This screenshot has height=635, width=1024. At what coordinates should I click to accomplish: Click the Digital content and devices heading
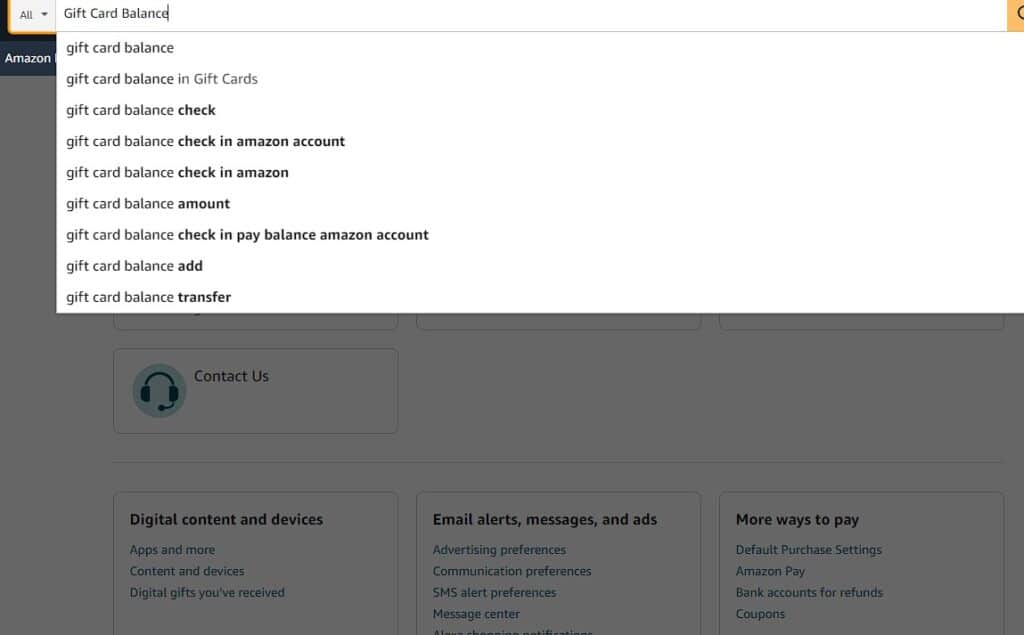pos(226,519)
